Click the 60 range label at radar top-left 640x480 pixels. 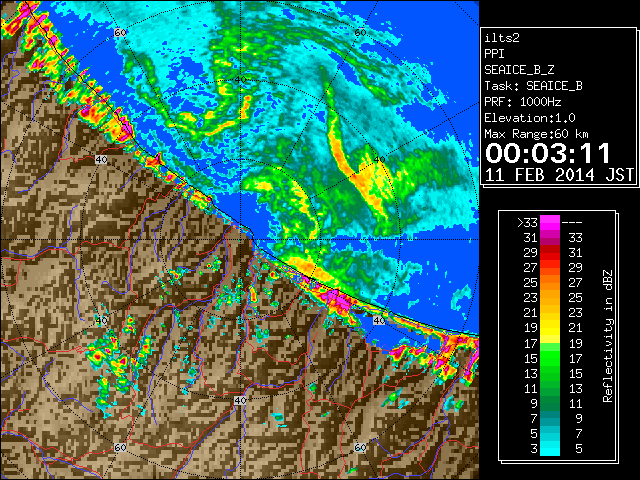[120, 33]
